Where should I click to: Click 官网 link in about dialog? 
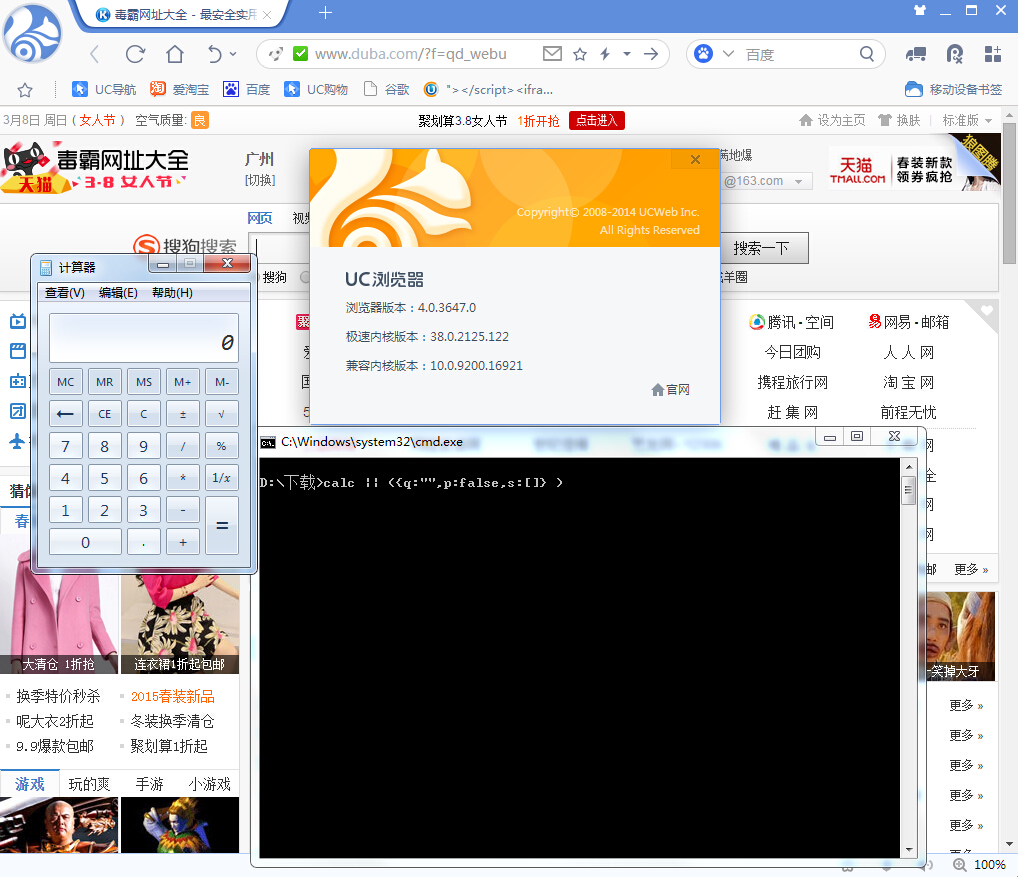pos(671,389)
